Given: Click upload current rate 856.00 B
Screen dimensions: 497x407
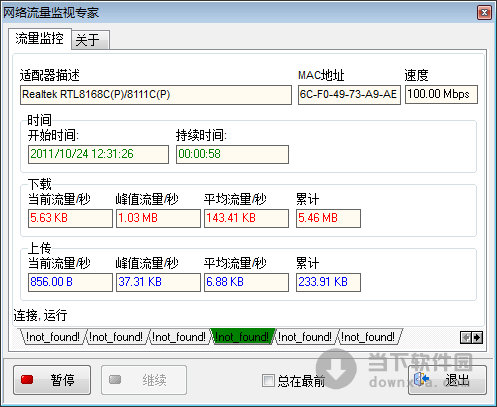Looking at the screenshot, I should point(70,282).
